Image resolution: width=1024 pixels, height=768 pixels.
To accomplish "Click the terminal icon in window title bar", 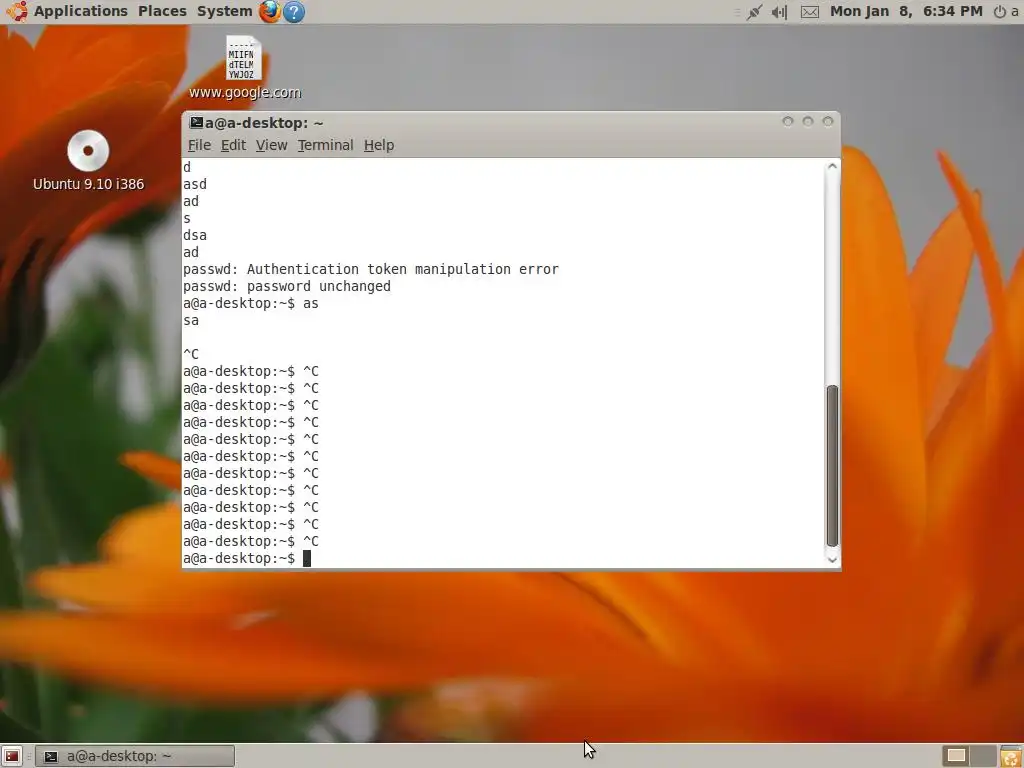I will [x=196, y=122].
